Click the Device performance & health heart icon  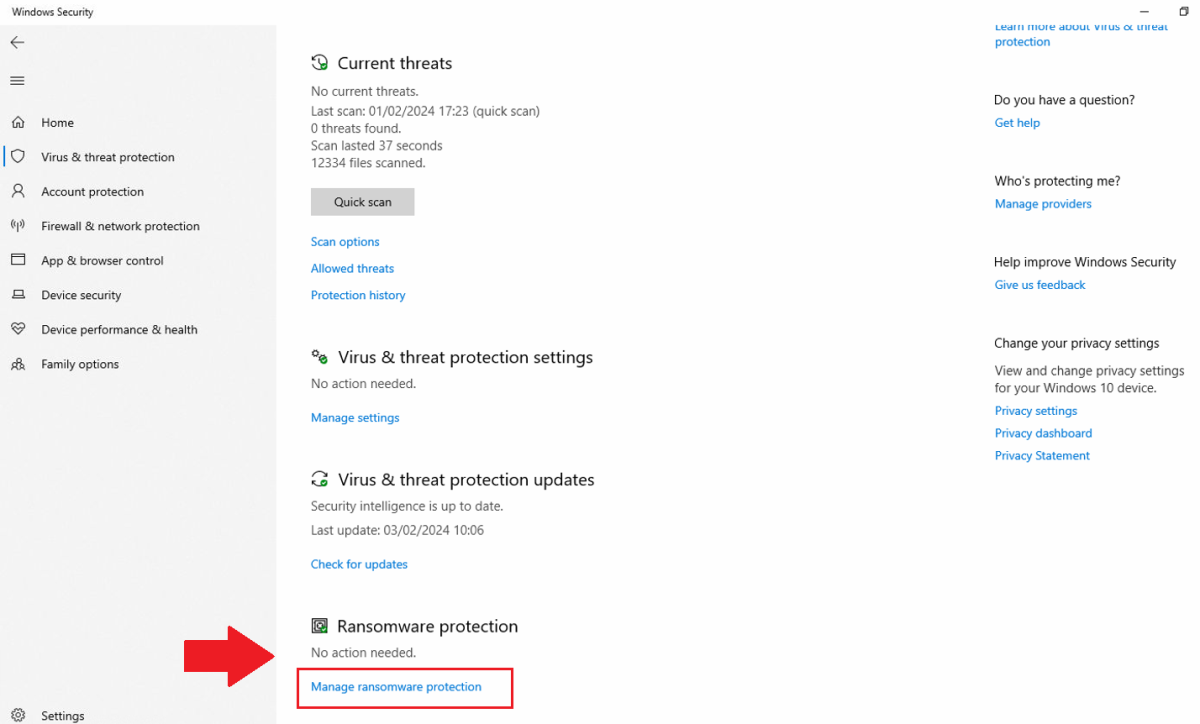(18, 329)
